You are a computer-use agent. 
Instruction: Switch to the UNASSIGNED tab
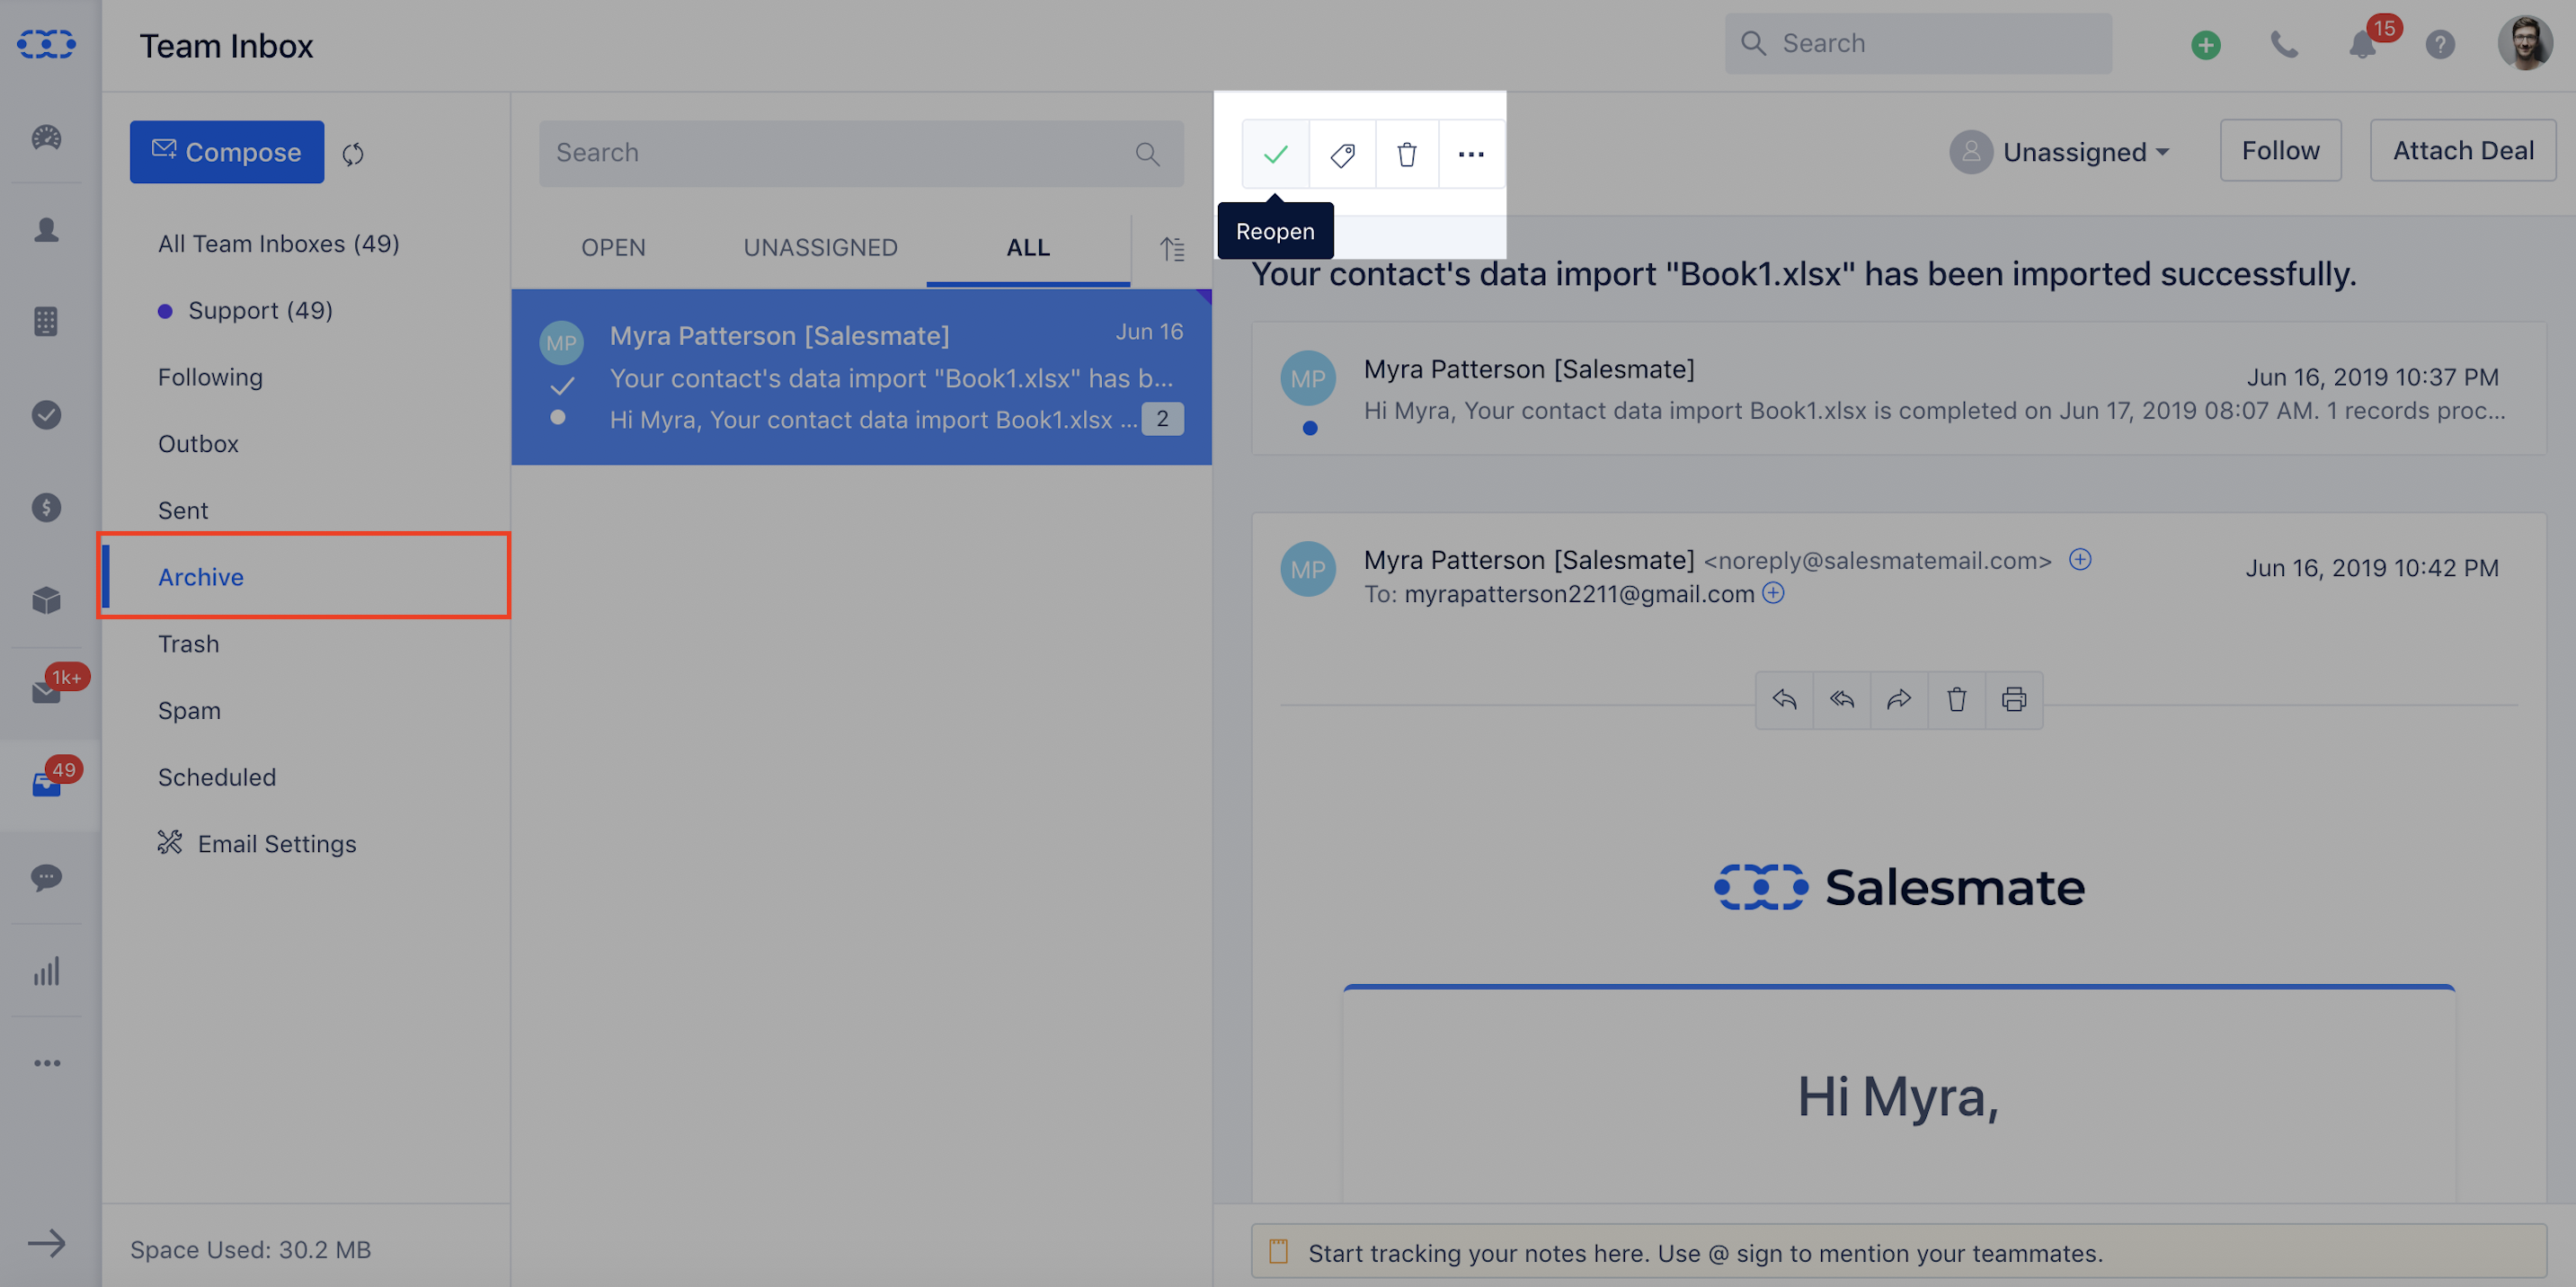(x=820, y=248)
